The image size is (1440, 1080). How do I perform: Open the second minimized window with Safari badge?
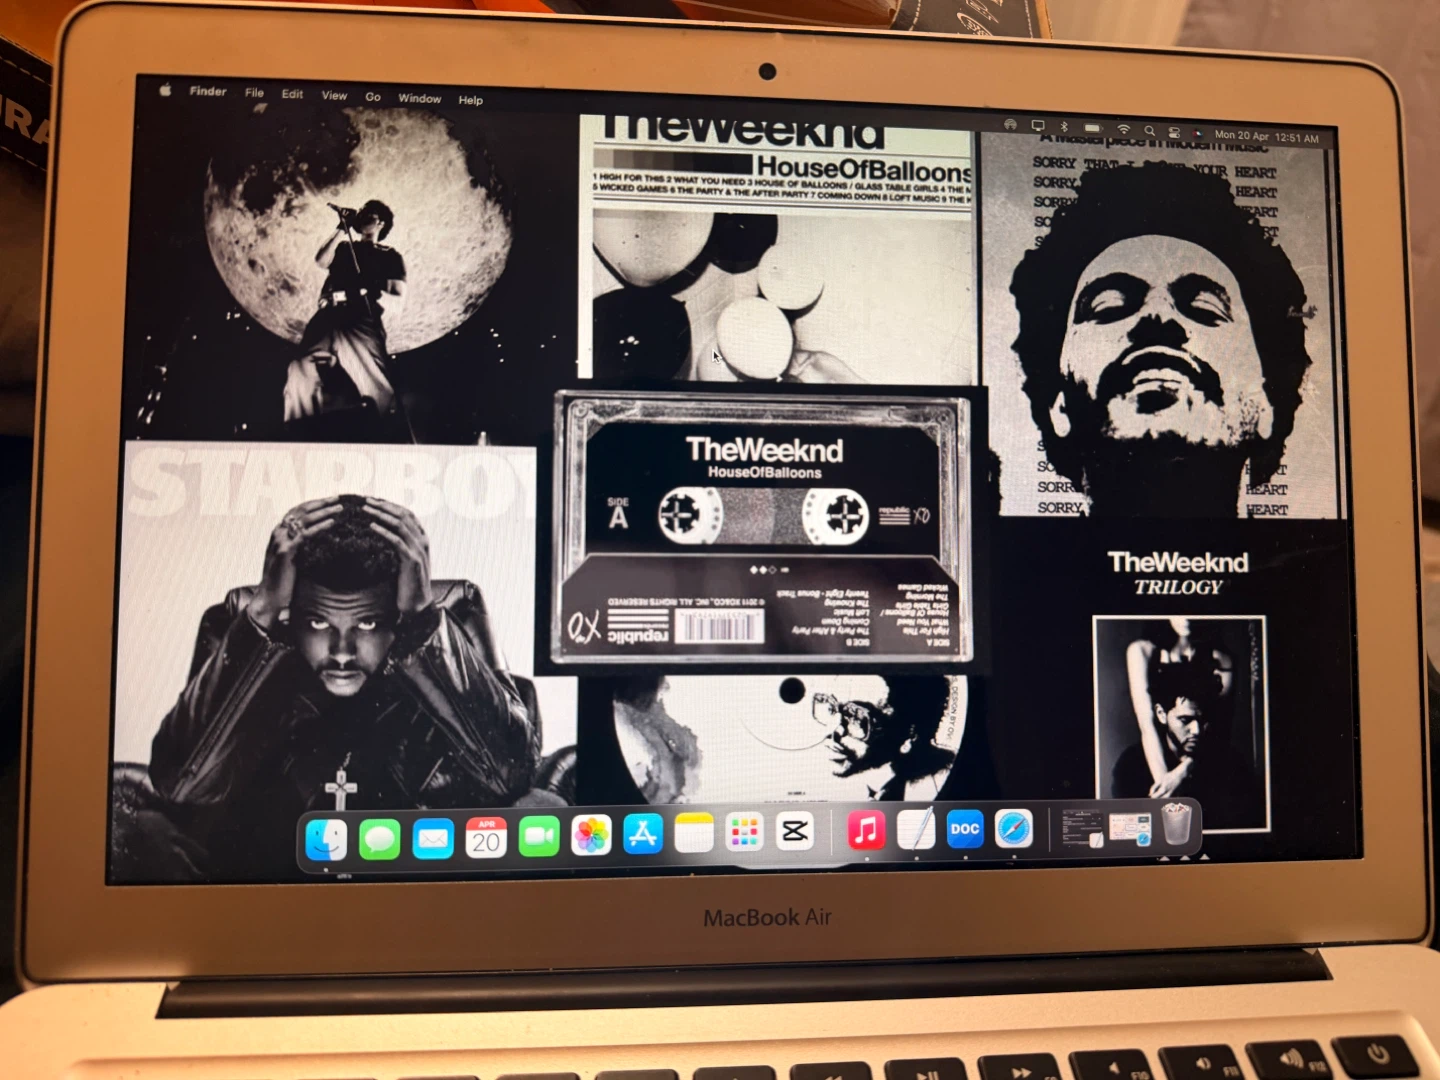tap(1130, 828)
